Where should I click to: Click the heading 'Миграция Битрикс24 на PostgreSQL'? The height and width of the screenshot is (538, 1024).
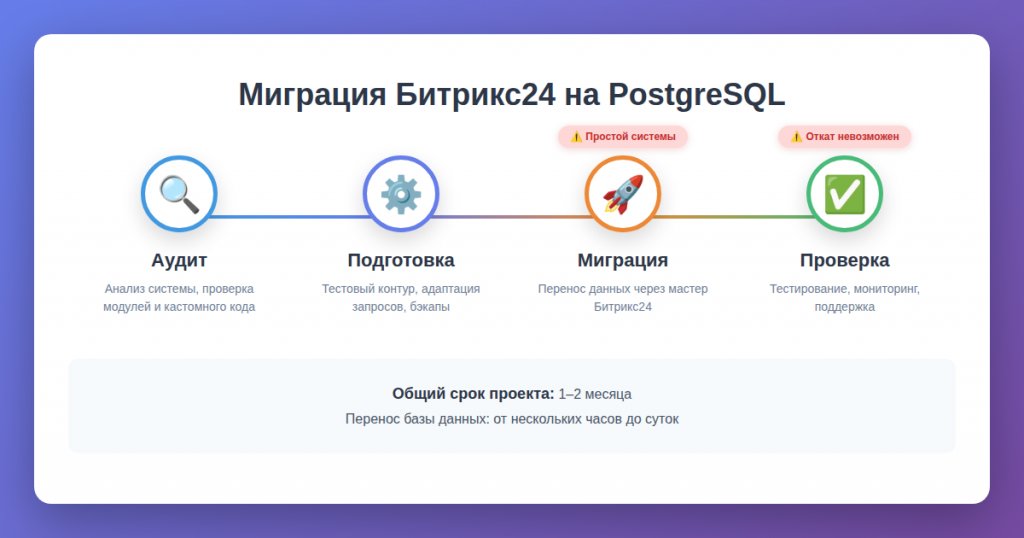[x=512, y=95]
